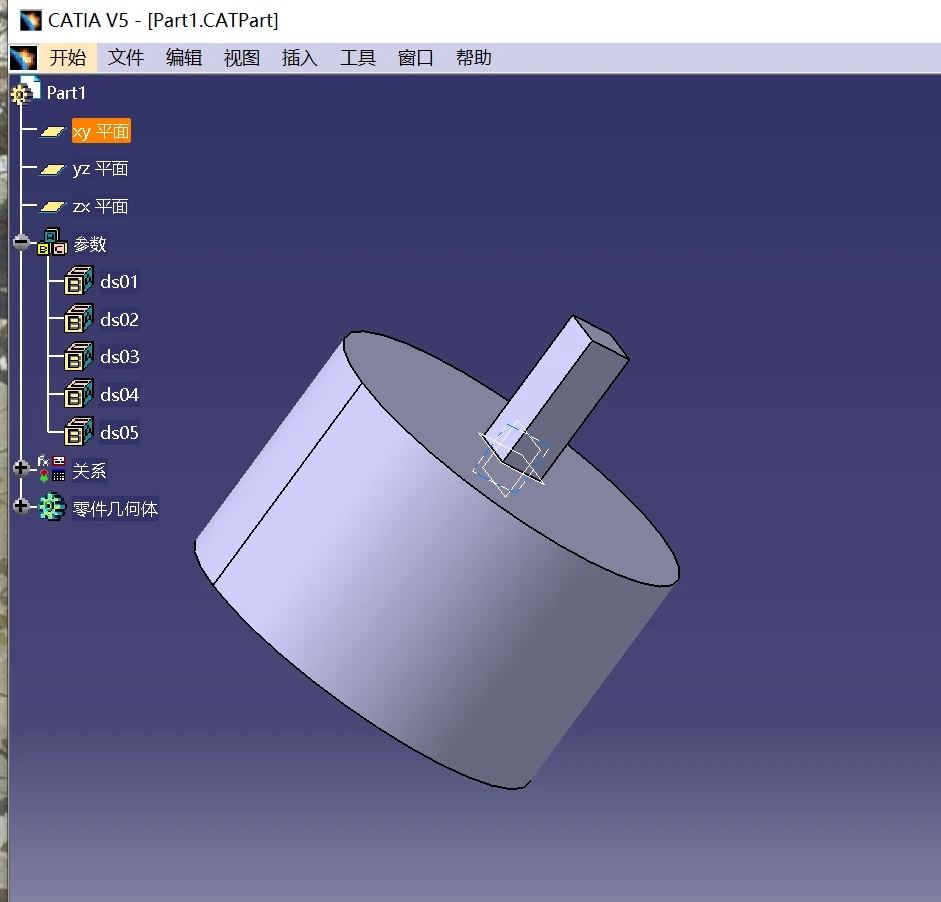The width and height of the screenshot is (941, 902).
Task: Select the 零件几何体 tree label
Action: coord(115,509)
